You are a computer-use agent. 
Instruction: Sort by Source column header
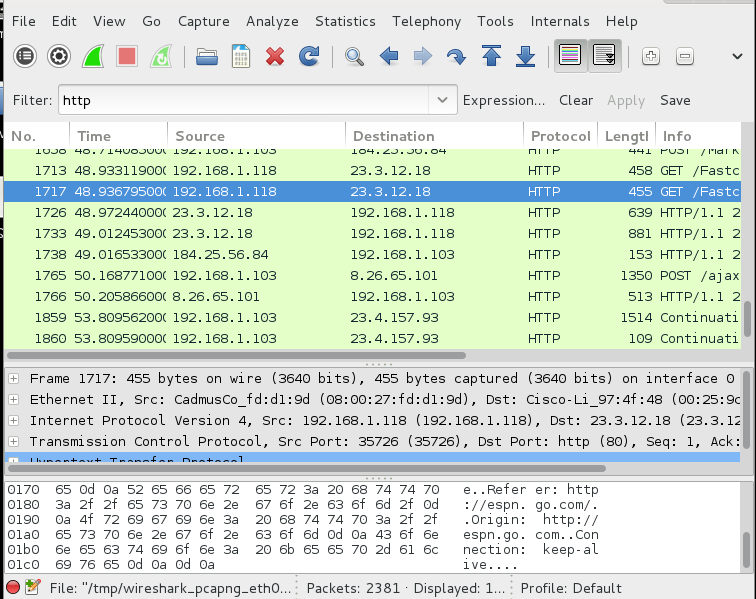(256, 136)
